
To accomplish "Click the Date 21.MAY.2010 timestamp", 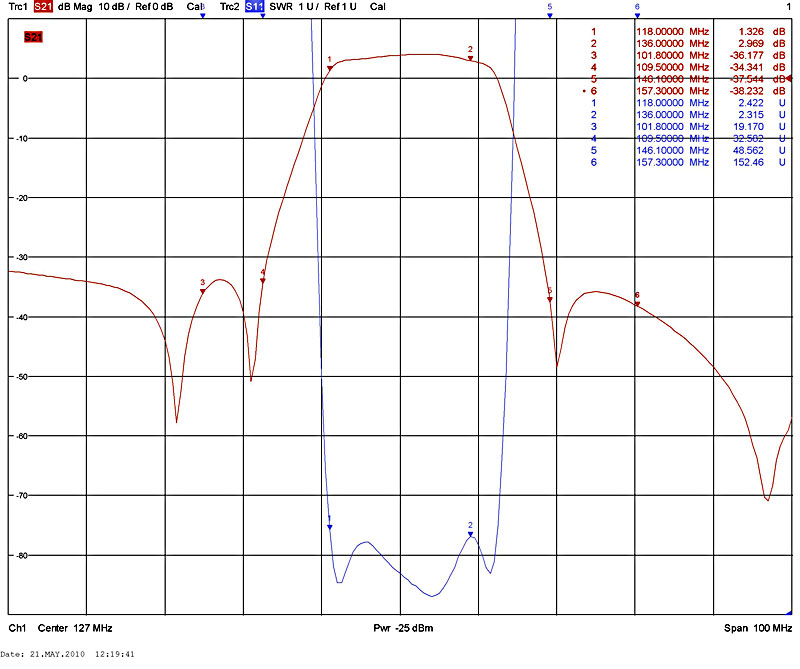I will tap(67, 654).
